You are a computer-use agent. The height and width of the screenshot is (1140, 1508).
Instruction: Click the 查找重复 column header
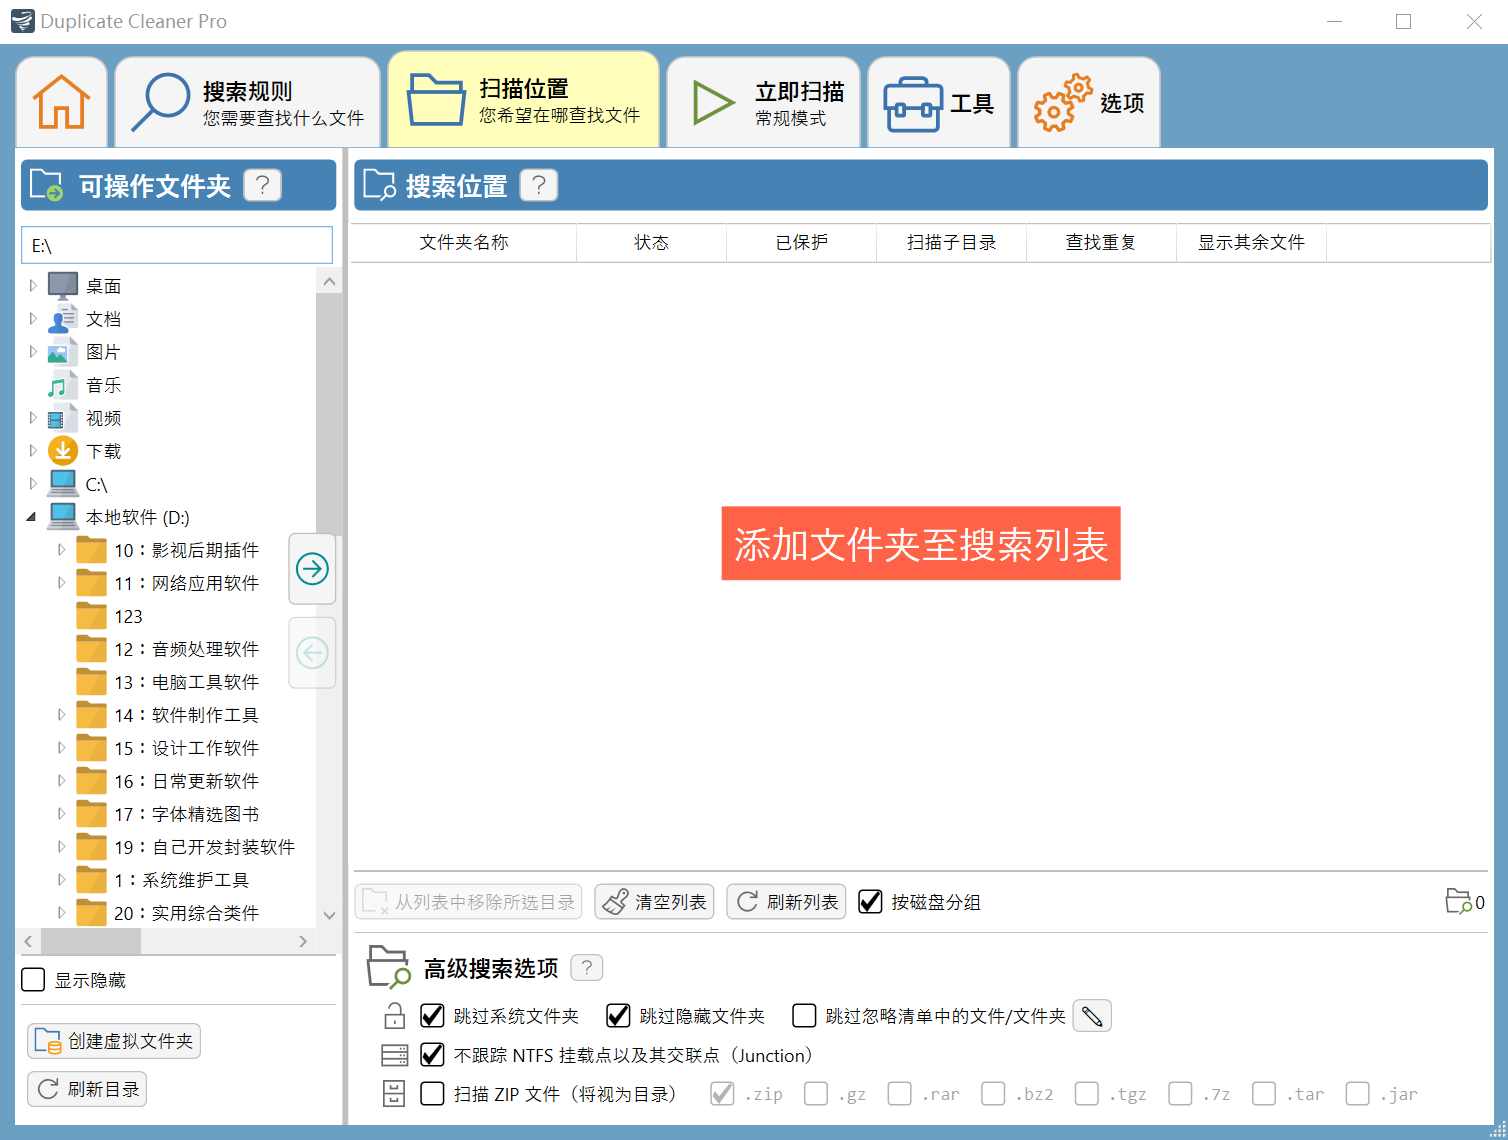(x=1100, y=242)
